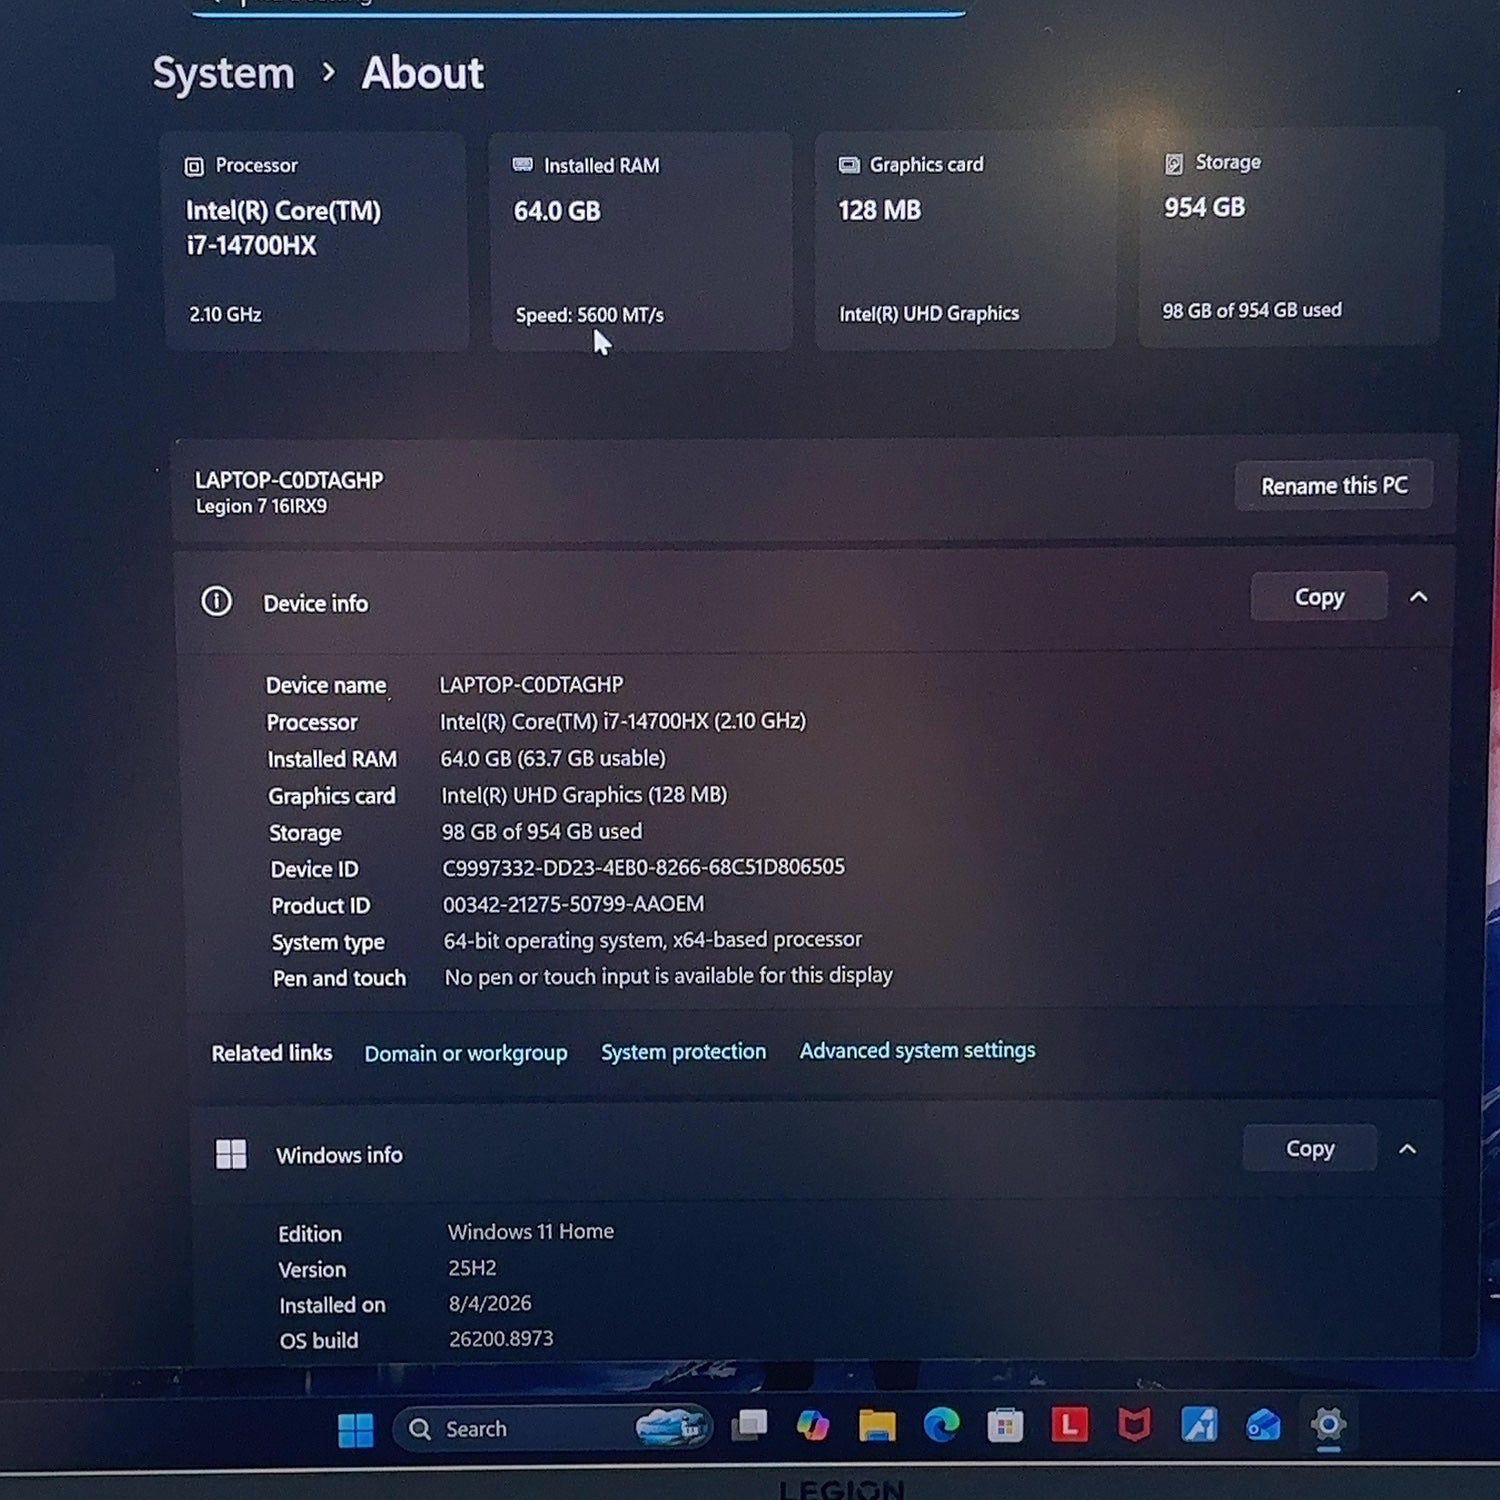1500x1500 pixels.
Task: Open System protection link
Action: [683, 1052]
